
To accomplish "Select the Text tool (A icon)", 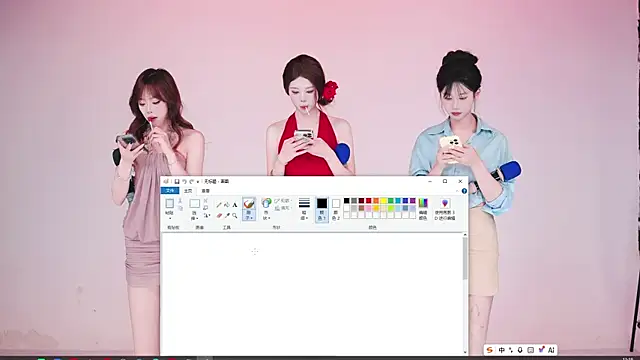I will pos(235,204).
